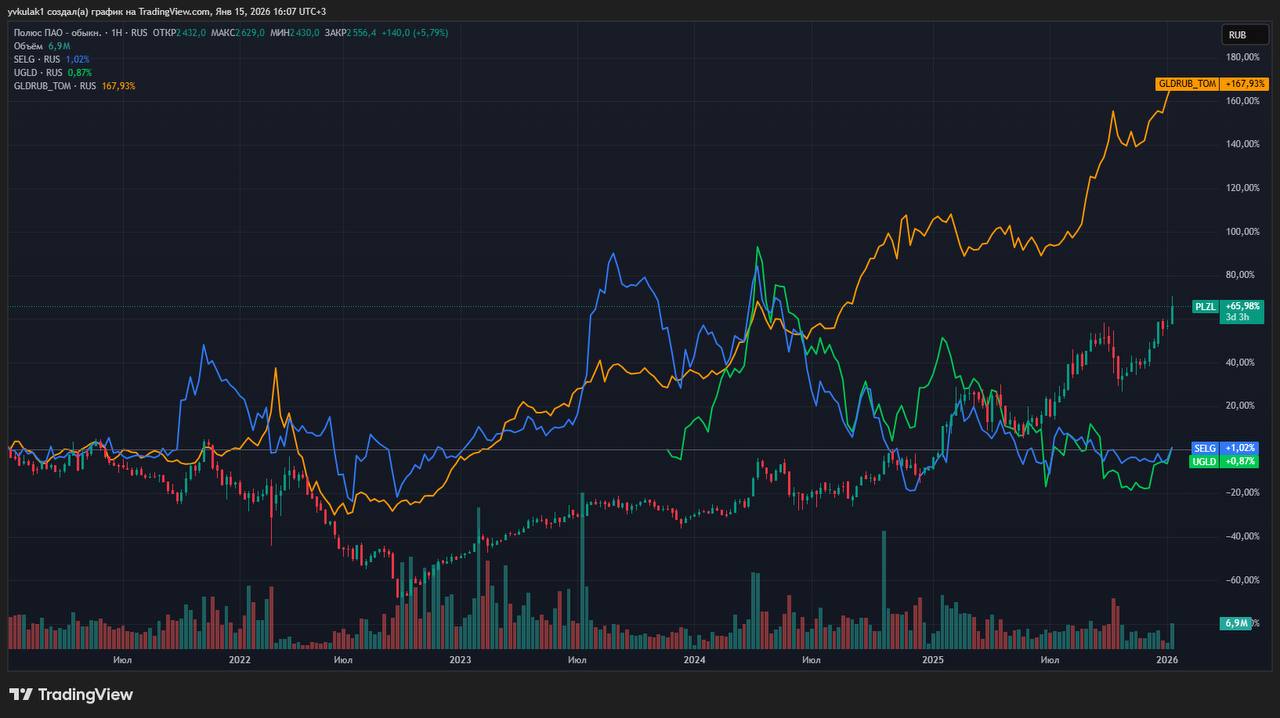
Task: Click the chart author caption at top
Action: pyautogui.click(x=167, y=11)
